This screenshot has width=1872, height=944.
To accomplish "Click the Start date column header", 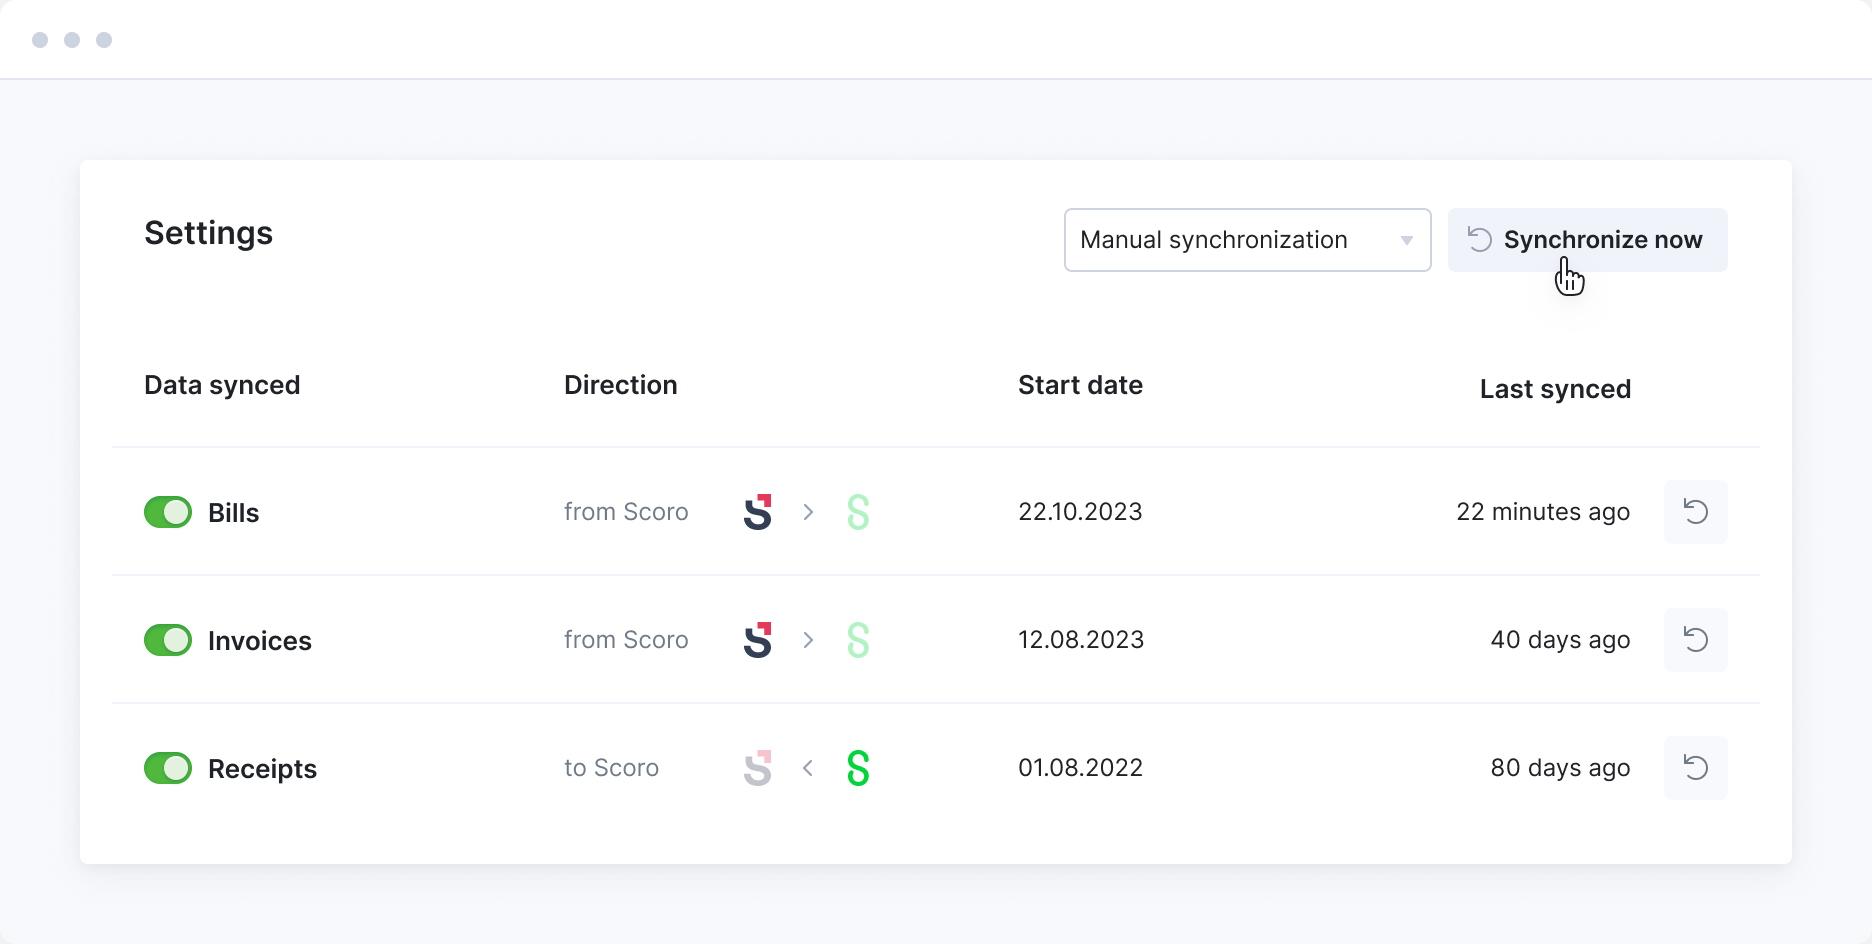I will click(x=1080, y=385).
